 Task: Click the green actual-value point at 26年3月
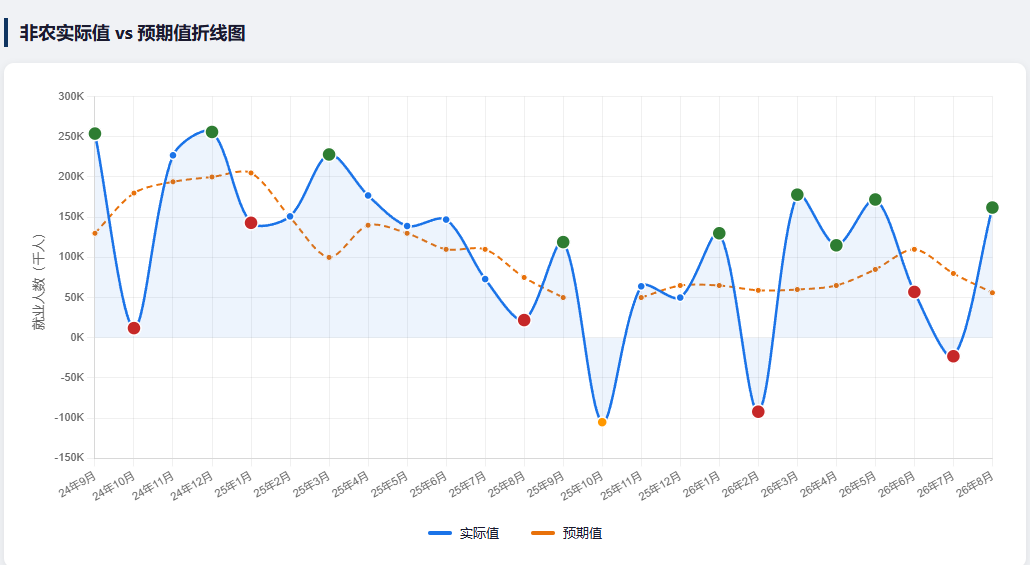[x=797, y=194]
